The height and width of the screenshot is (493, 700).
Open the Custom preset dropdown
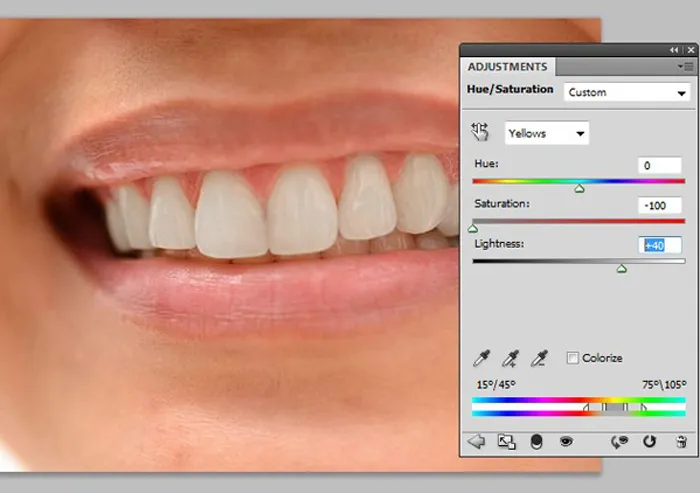click(627, 92)
